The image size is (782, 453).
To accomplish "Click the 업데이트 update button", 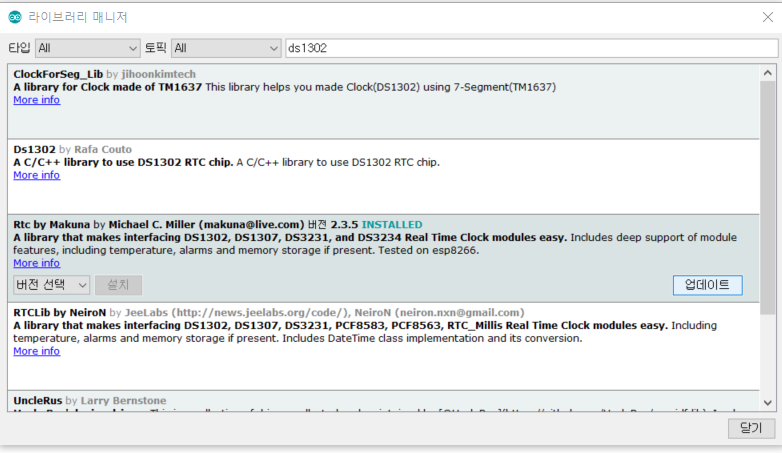I will [x=707, y=285].
